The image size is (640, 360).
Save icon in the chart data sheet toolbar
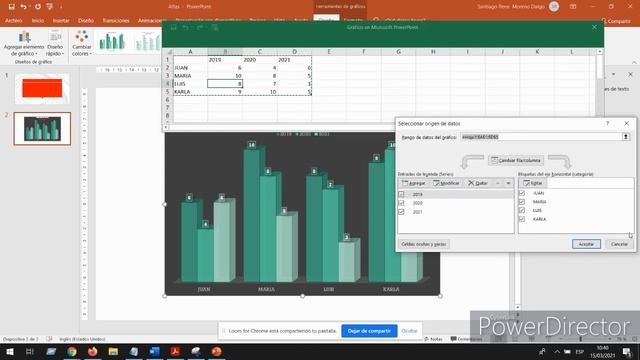click(x=173, y=27)
